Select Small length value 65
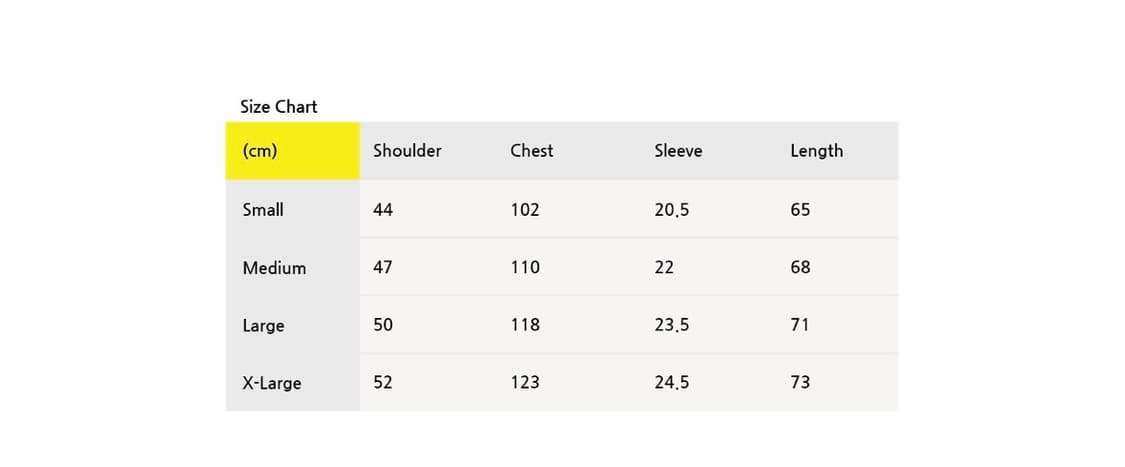 (x=800, y=210)
